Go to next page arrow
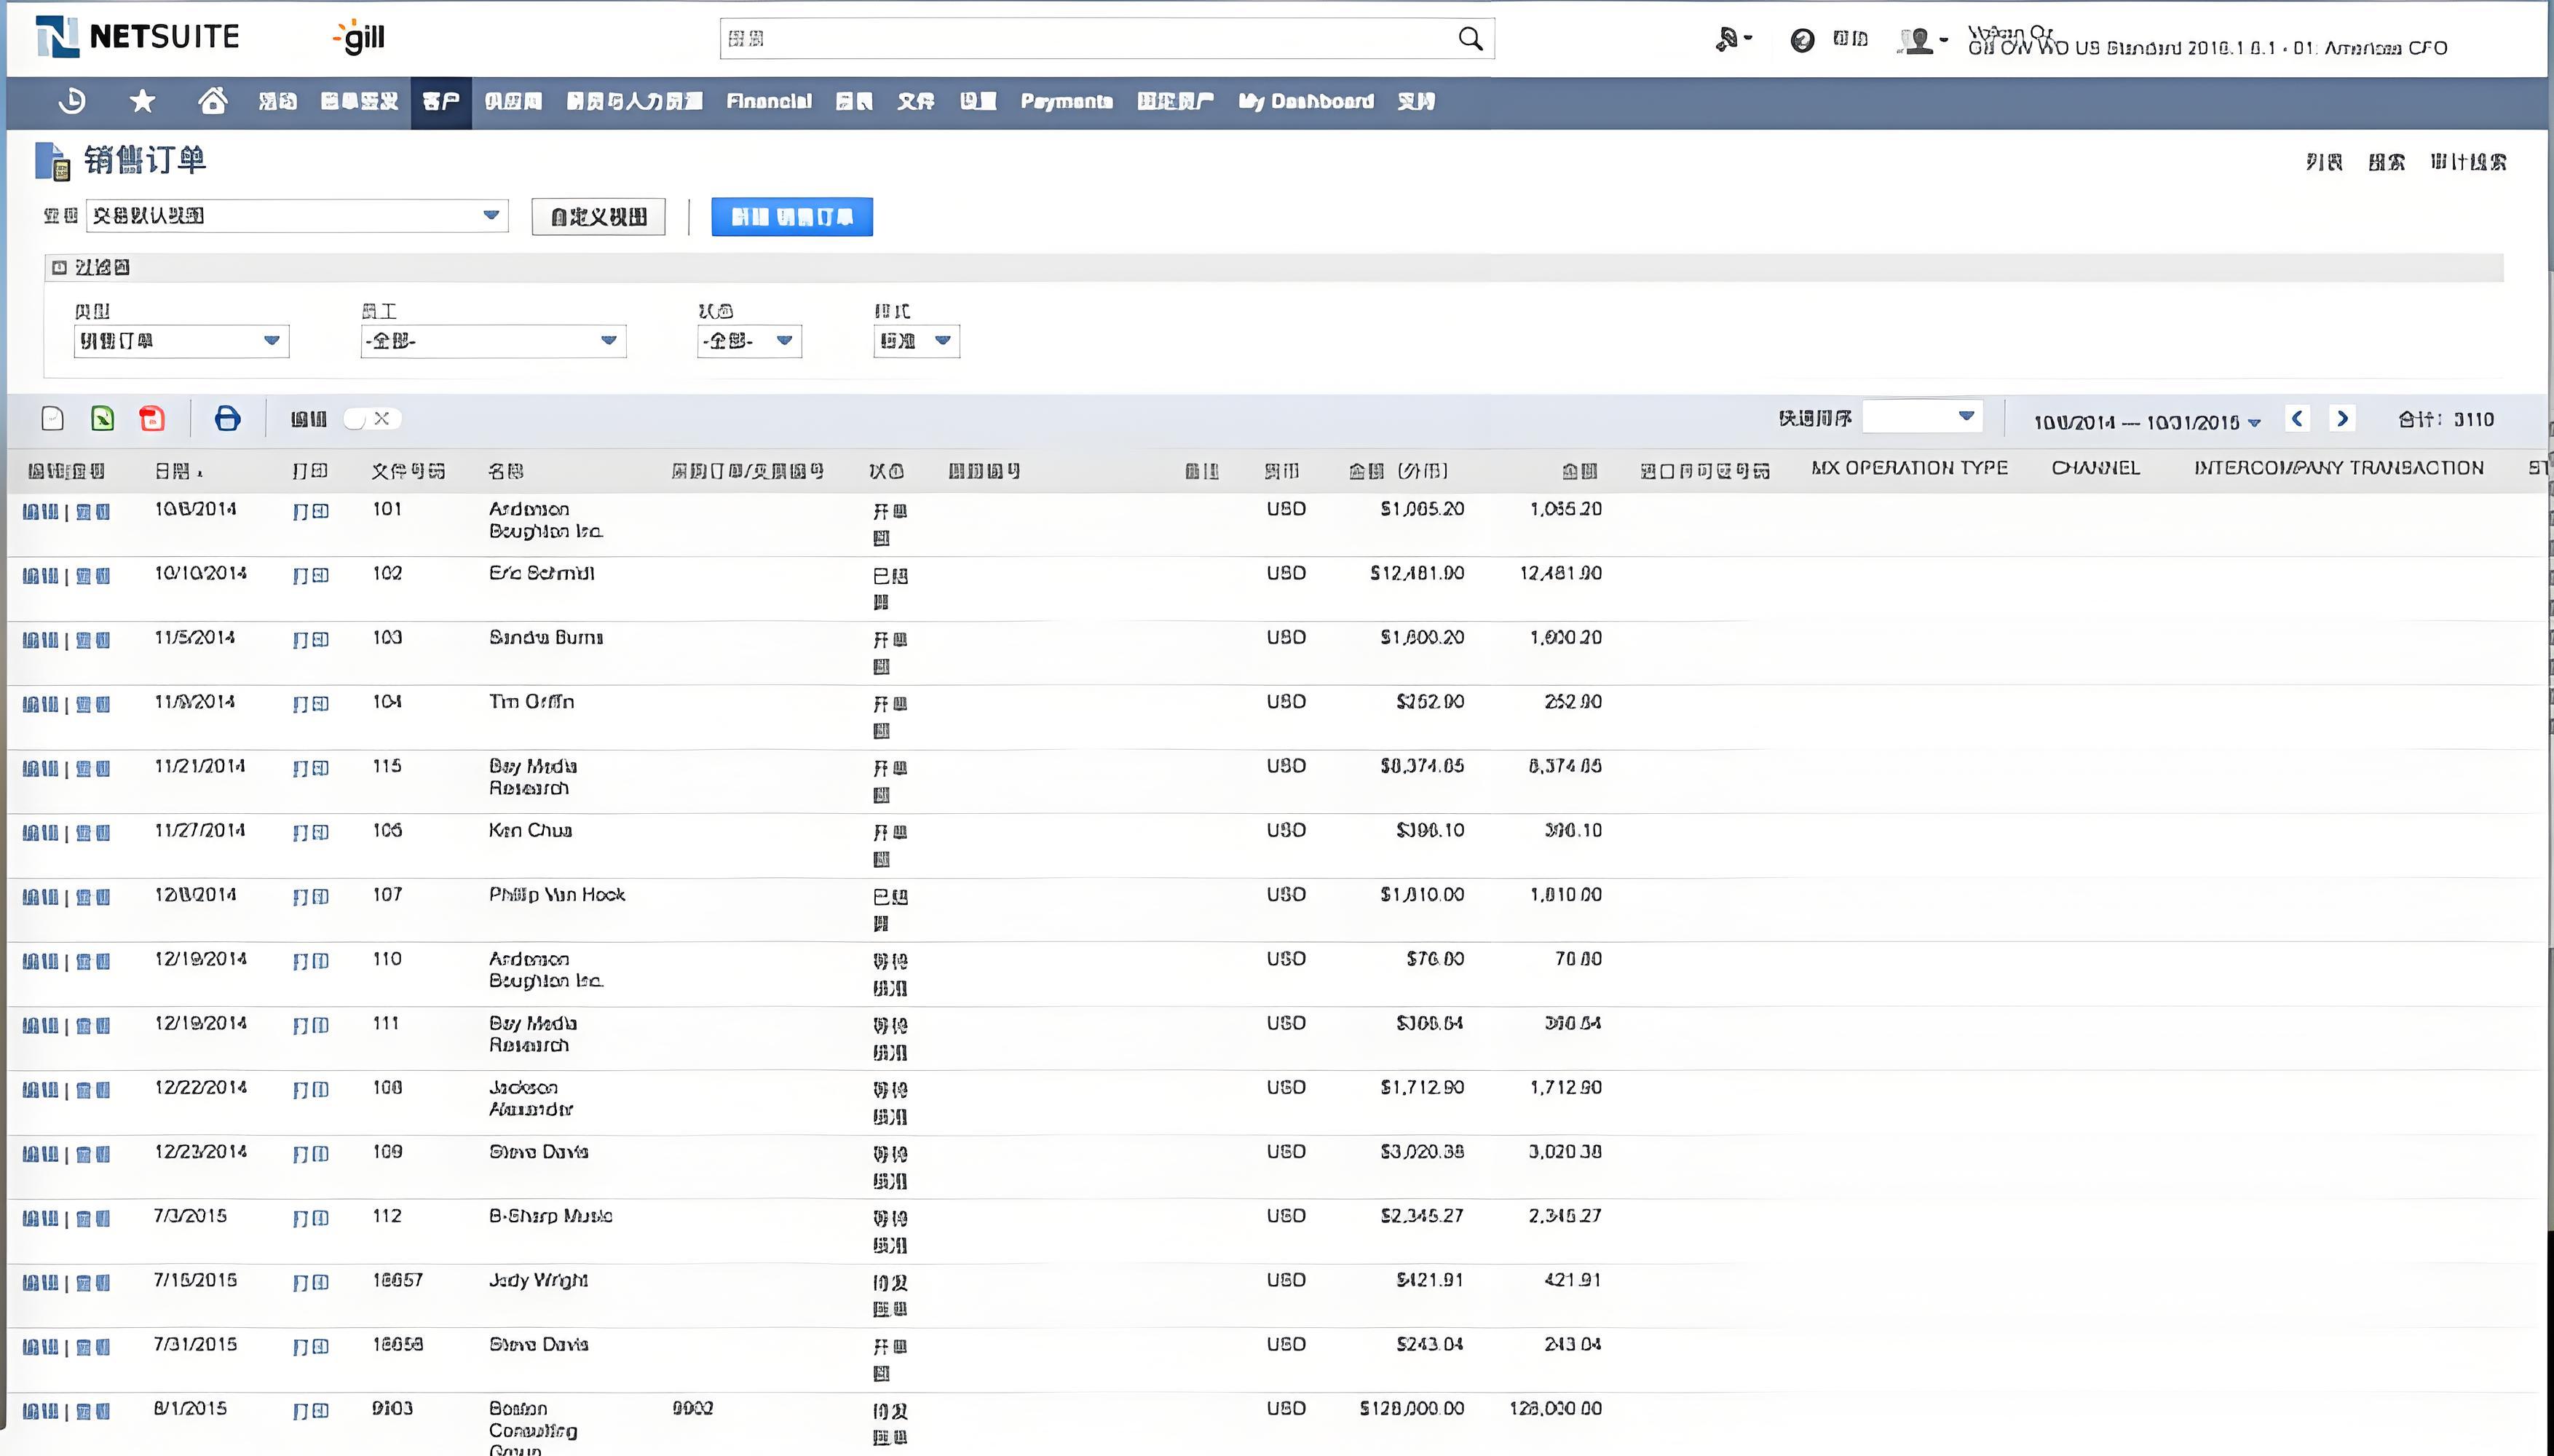Image resolution: width=2554 pixels, height=1456 pixels. (2341, 419)
